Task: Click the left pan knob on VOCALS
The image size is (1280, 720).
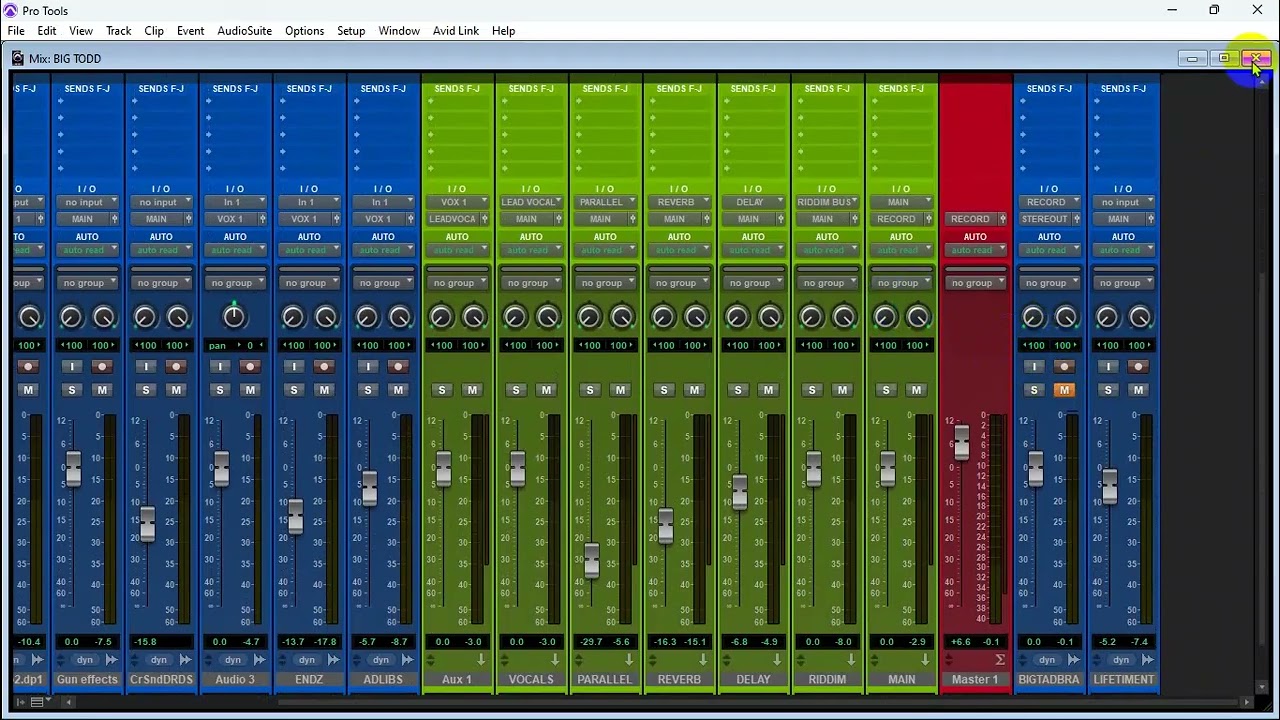Action: (515, 317)
